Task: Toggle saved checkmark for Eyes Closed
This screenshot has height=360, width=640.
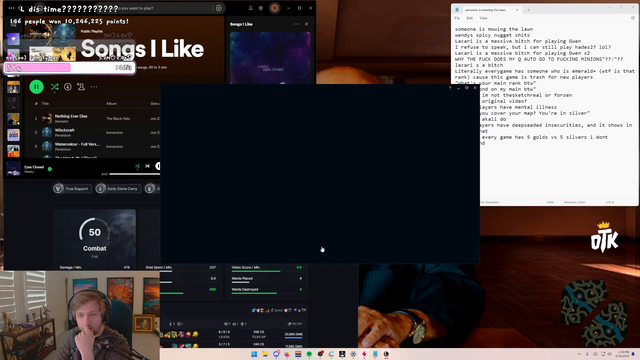Action: [50, 169]
